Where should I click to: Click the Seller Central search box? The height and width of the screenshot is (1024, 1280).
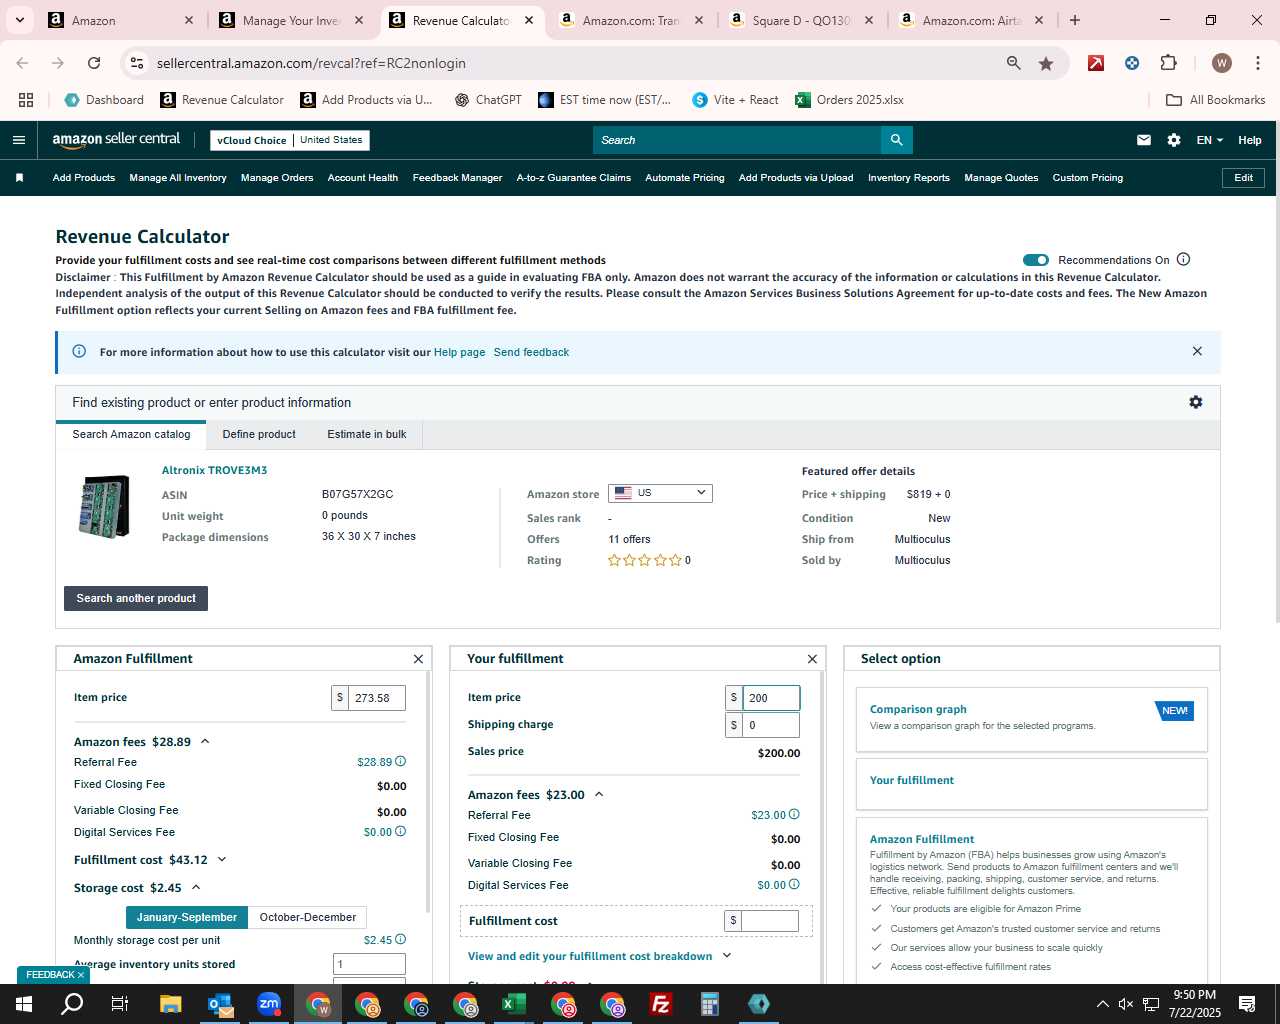tap(737, 140)
